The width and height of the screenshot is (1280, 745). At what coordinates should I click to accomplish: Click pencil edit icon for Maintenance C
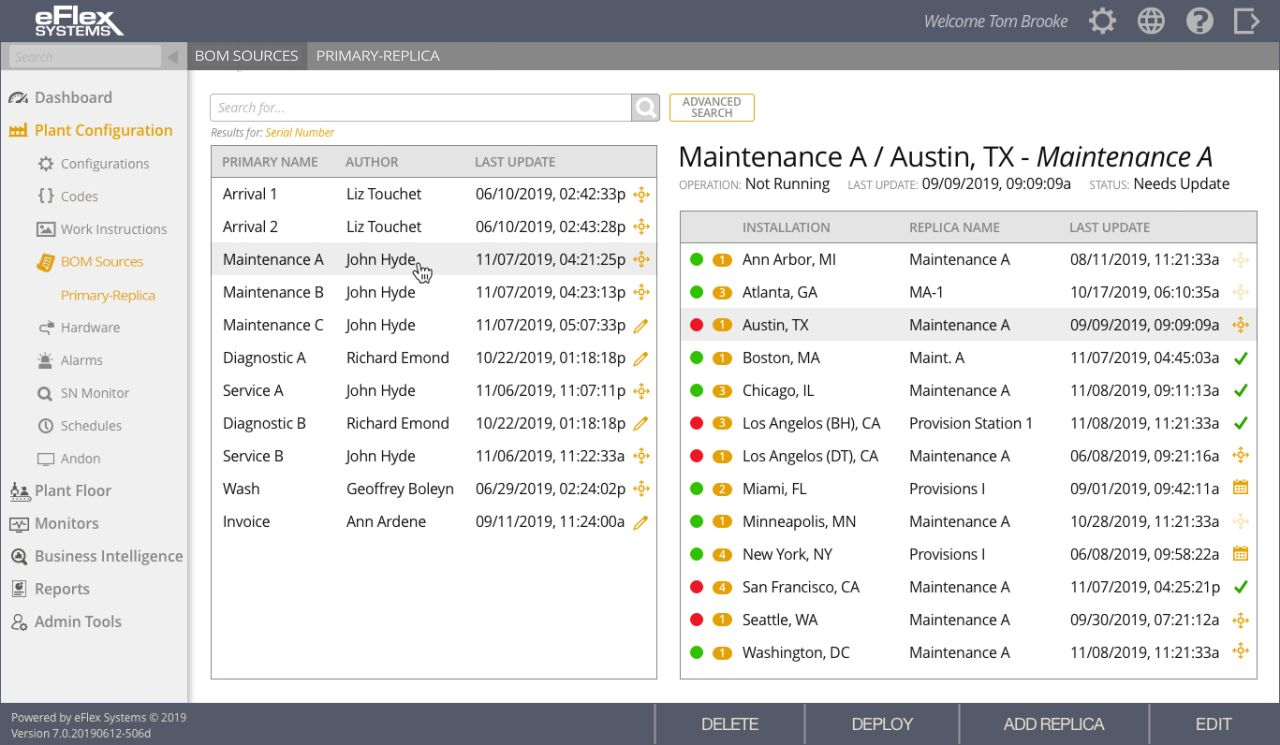[641, 326]
